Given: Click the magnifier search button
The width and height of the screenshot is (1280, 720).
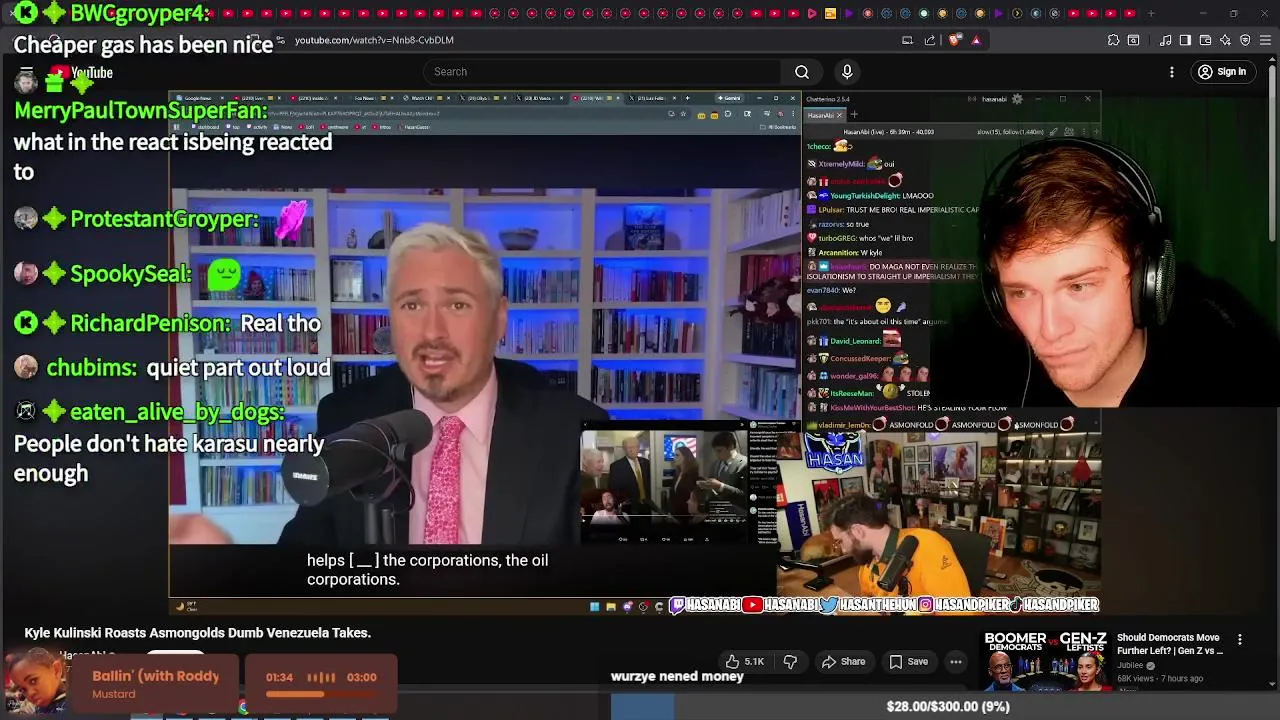Looking at the screenshot, I should click(x=802, y=72).
